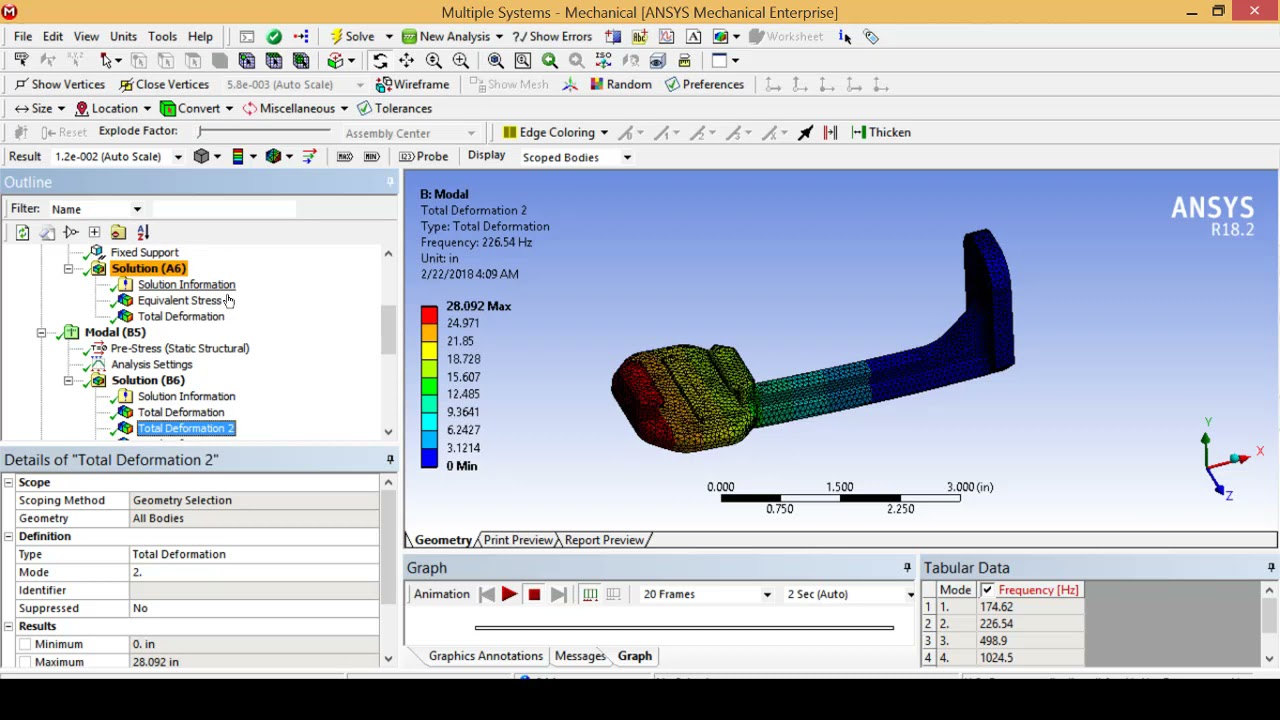Open the Units menu
This screenshot has width=1280, height=720.
click(x=123, y=36)
